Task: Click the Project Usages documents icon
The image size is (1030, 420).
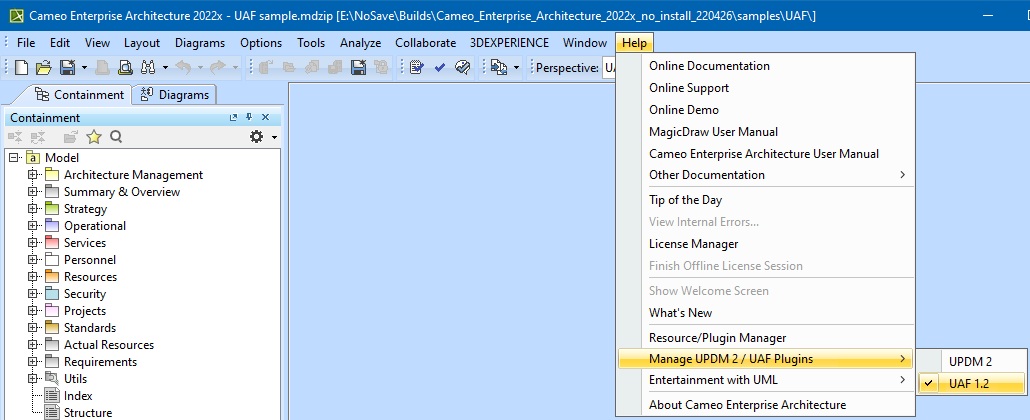Action: point(498,67)
